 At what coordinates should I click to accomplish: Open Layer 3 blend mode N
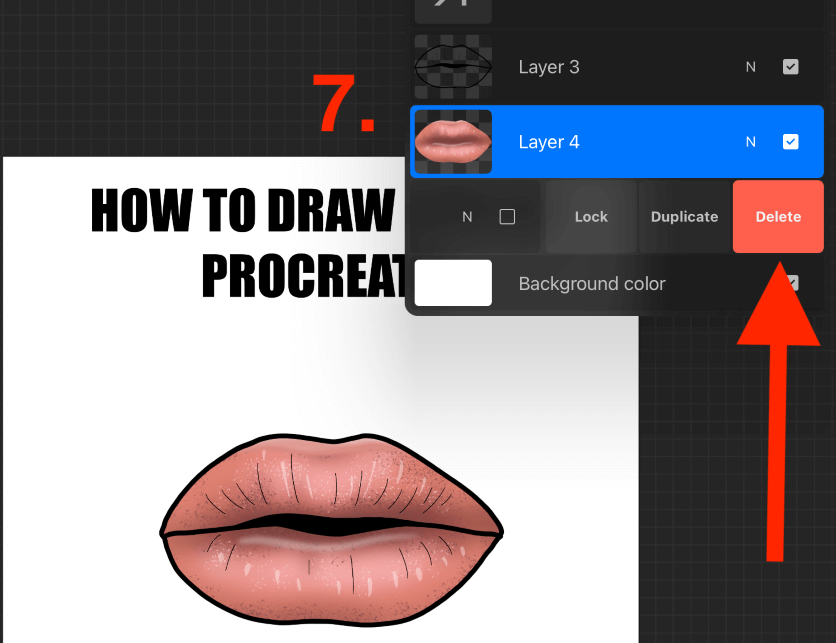tap(751, 67)
